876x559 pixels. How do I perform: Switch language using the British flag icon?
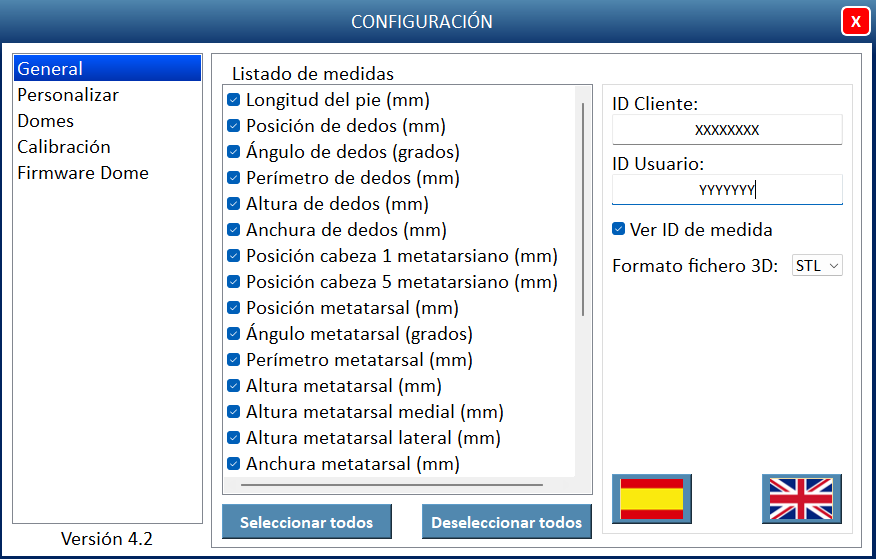point(801,498)
